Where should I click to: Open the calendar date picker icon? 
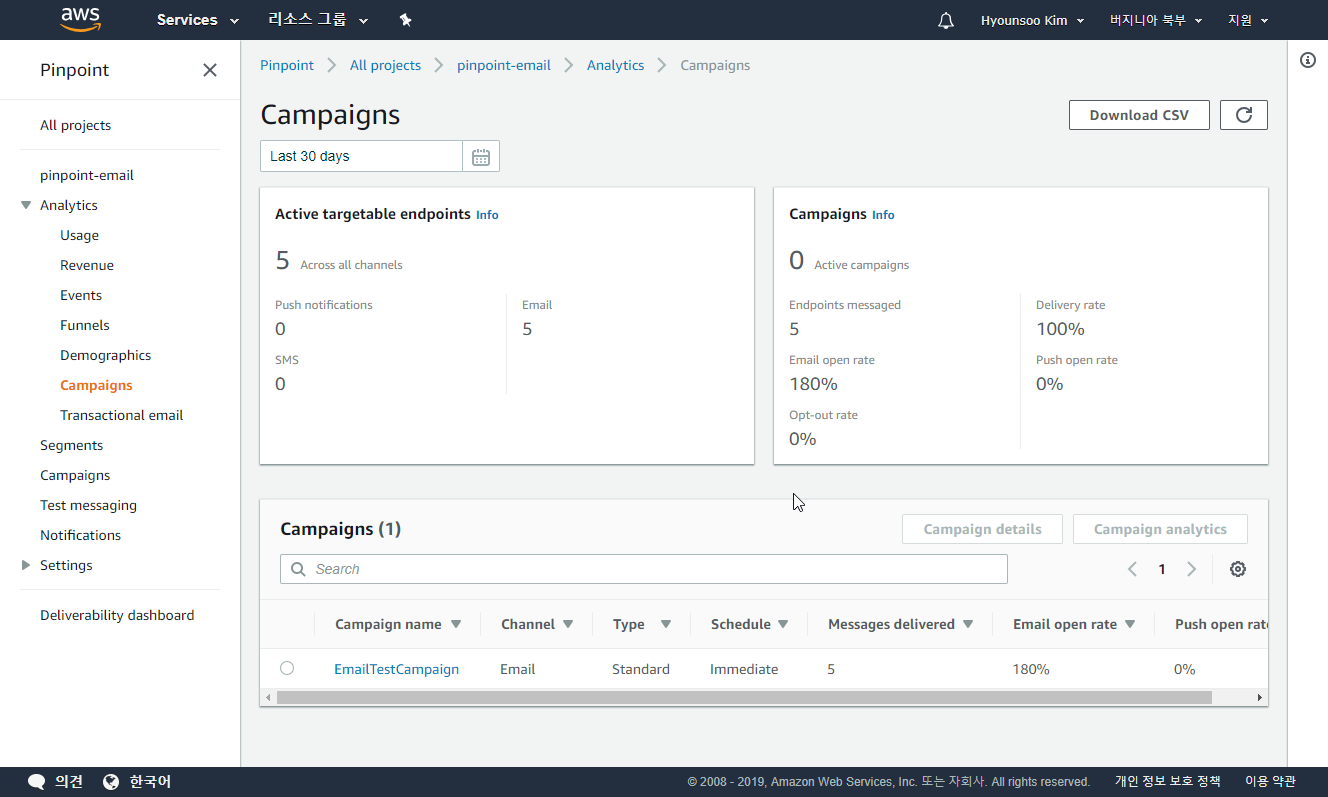click(x=481, y=156)
